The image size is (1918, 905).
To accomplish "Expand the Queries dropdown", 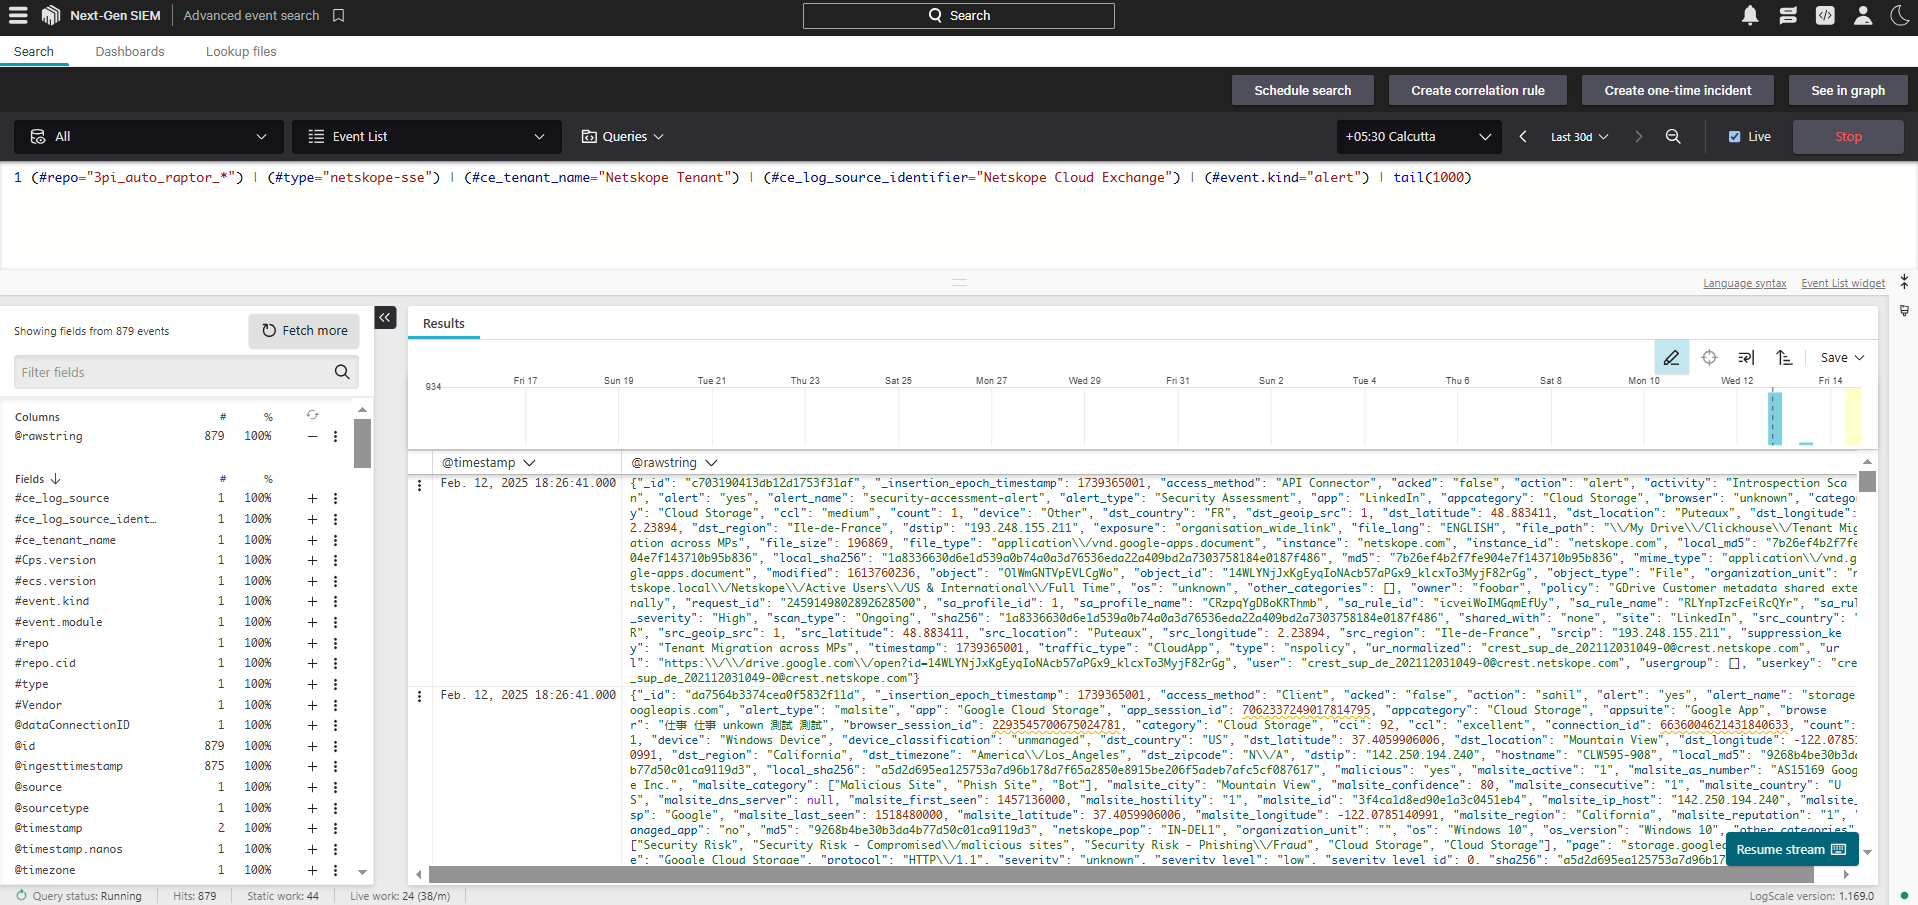I will click(623, 136).
